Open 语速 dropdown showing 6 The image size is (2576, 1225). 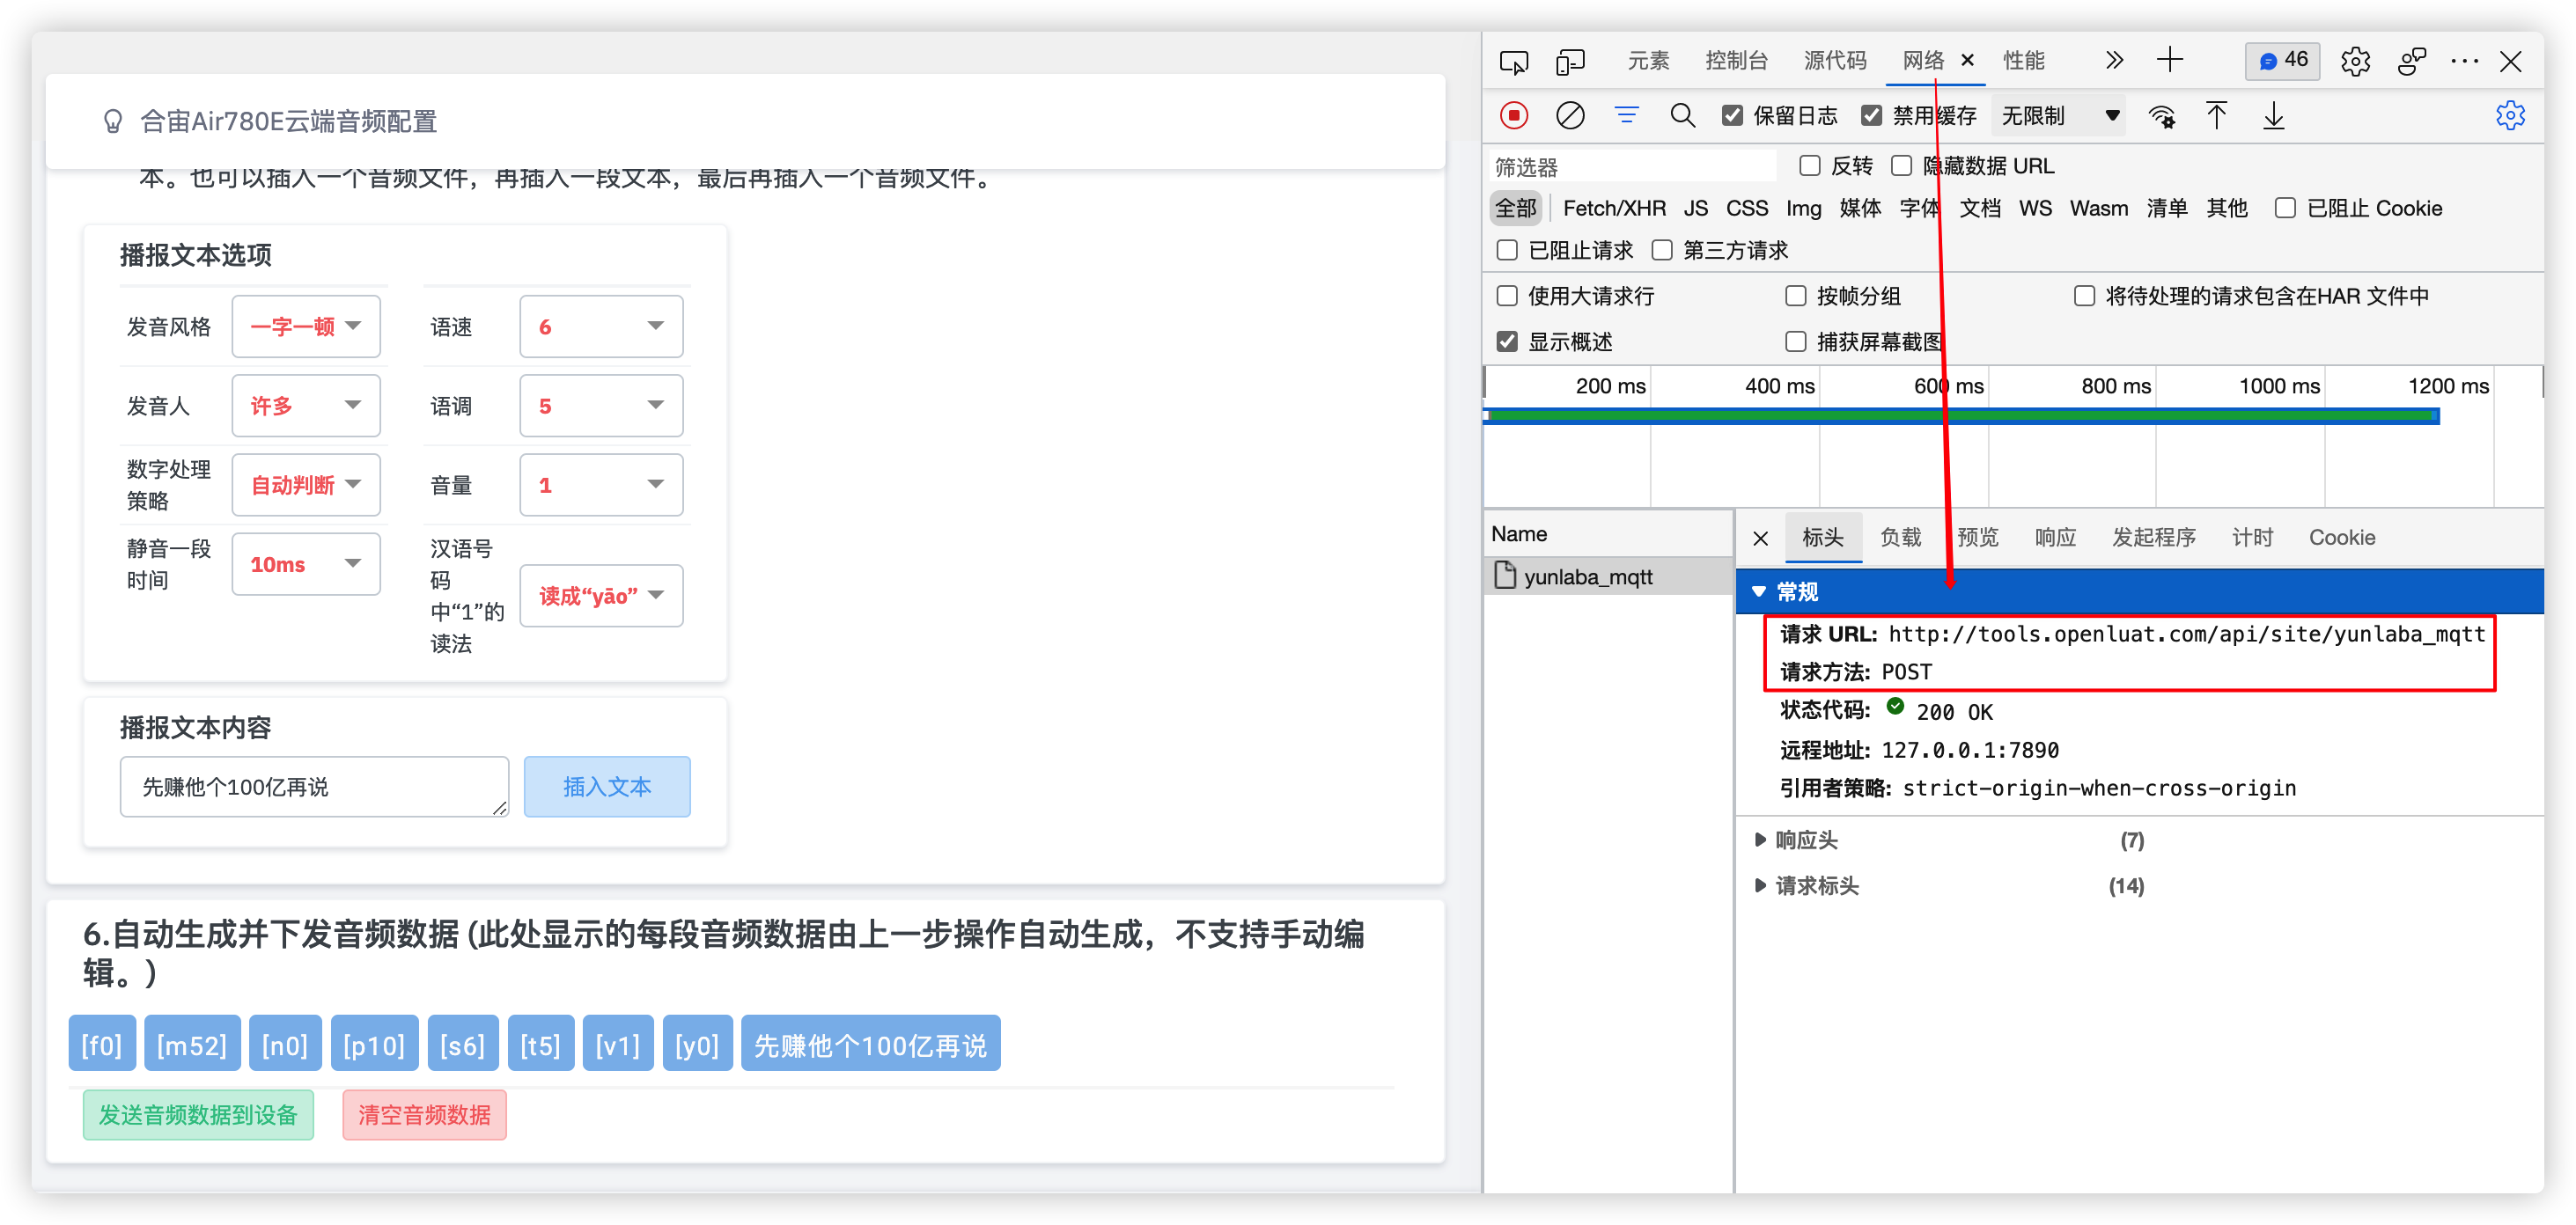[x=601, y=326]
